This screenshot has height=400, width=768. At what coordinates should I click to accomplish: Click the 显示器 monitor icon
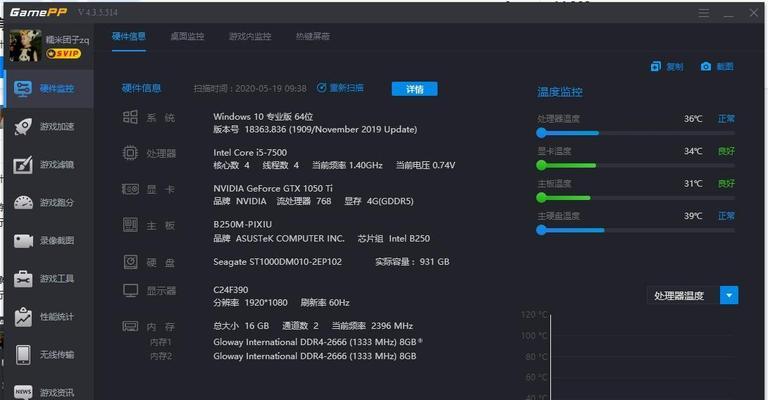(x=130, y=290)
